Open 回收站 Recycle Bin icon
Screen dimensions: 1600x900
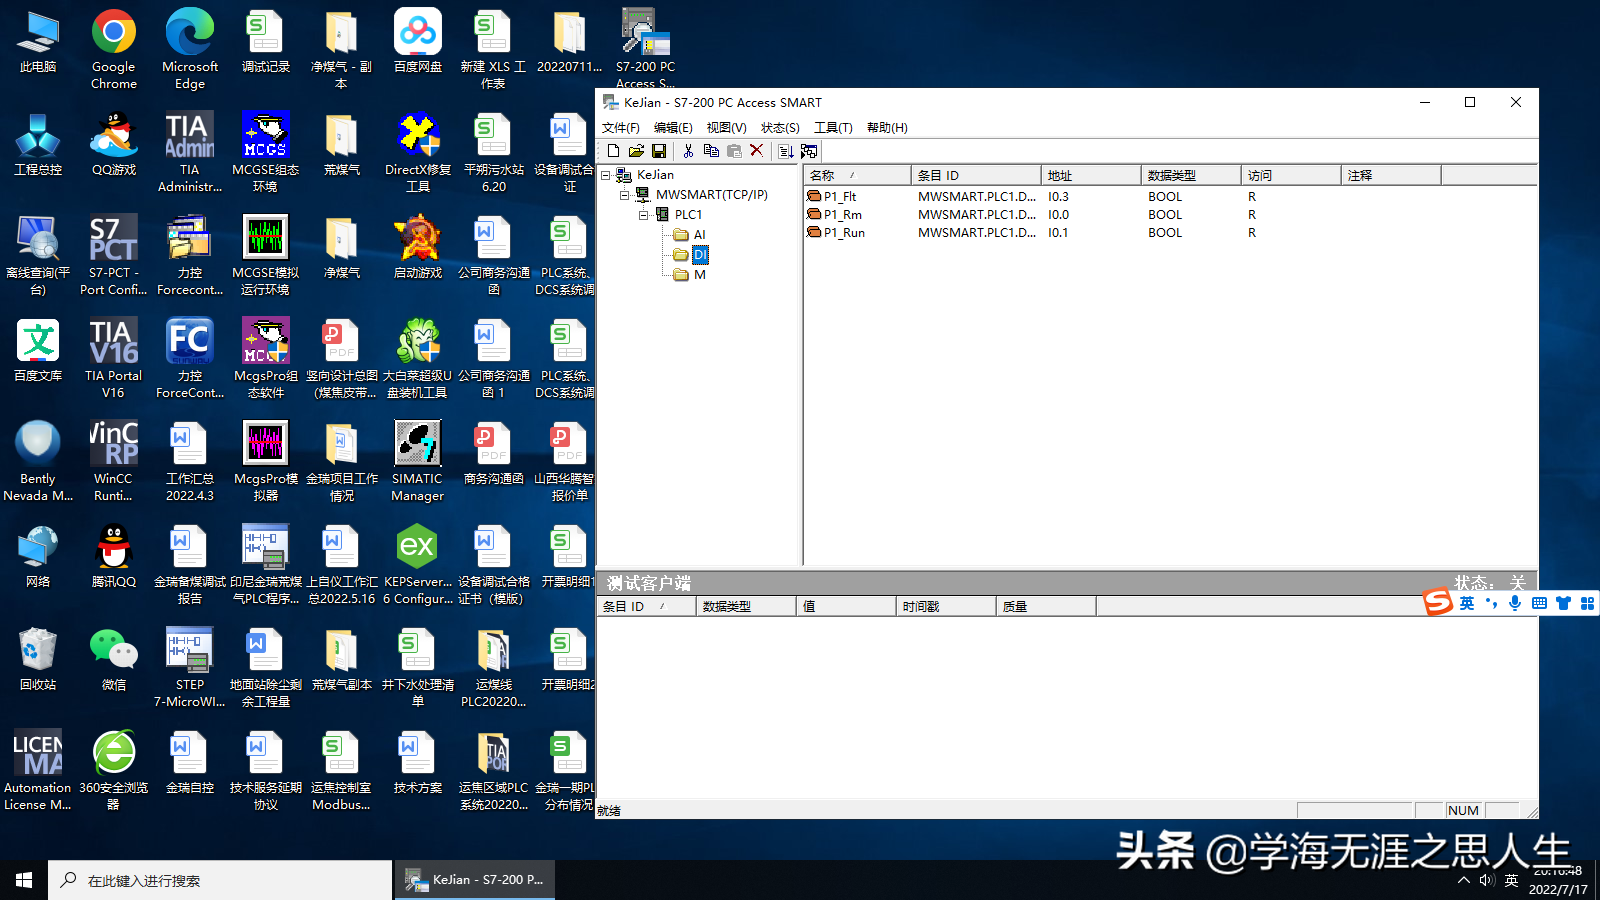38,659
